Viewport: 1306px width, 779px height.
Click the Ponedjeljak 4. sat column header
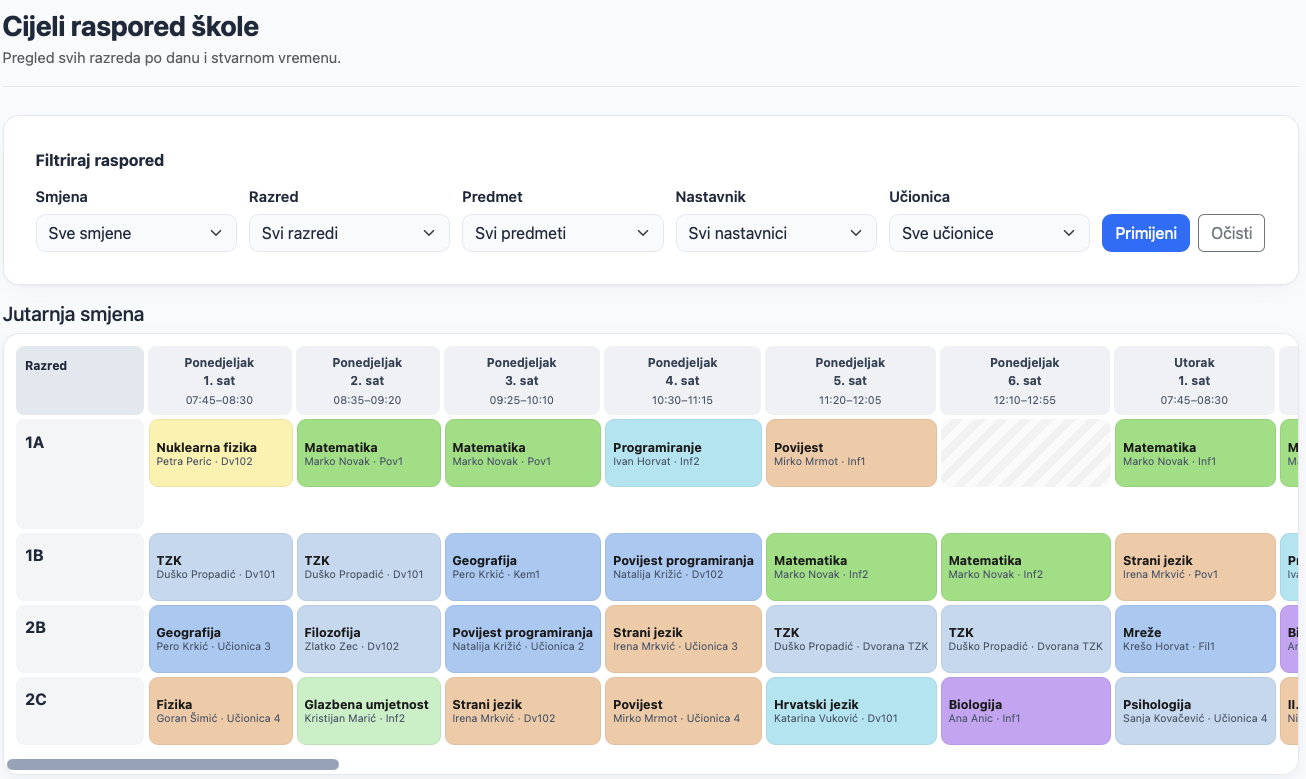[x=683, y=381]
